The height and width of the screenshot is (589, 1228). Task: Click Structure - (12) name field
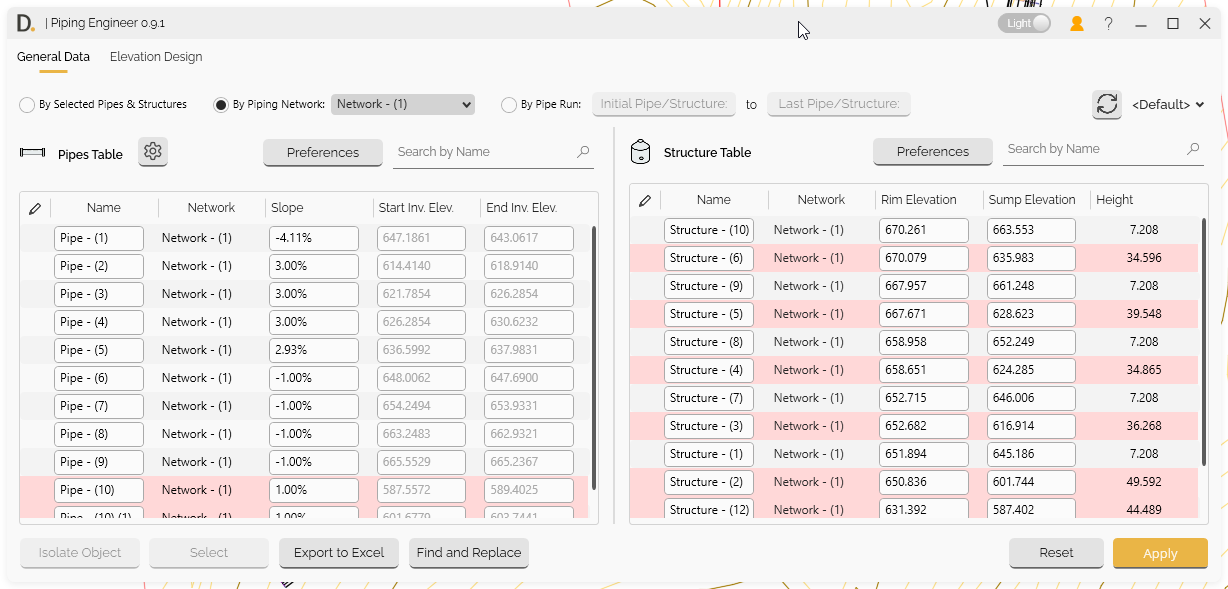click(709, 509)
